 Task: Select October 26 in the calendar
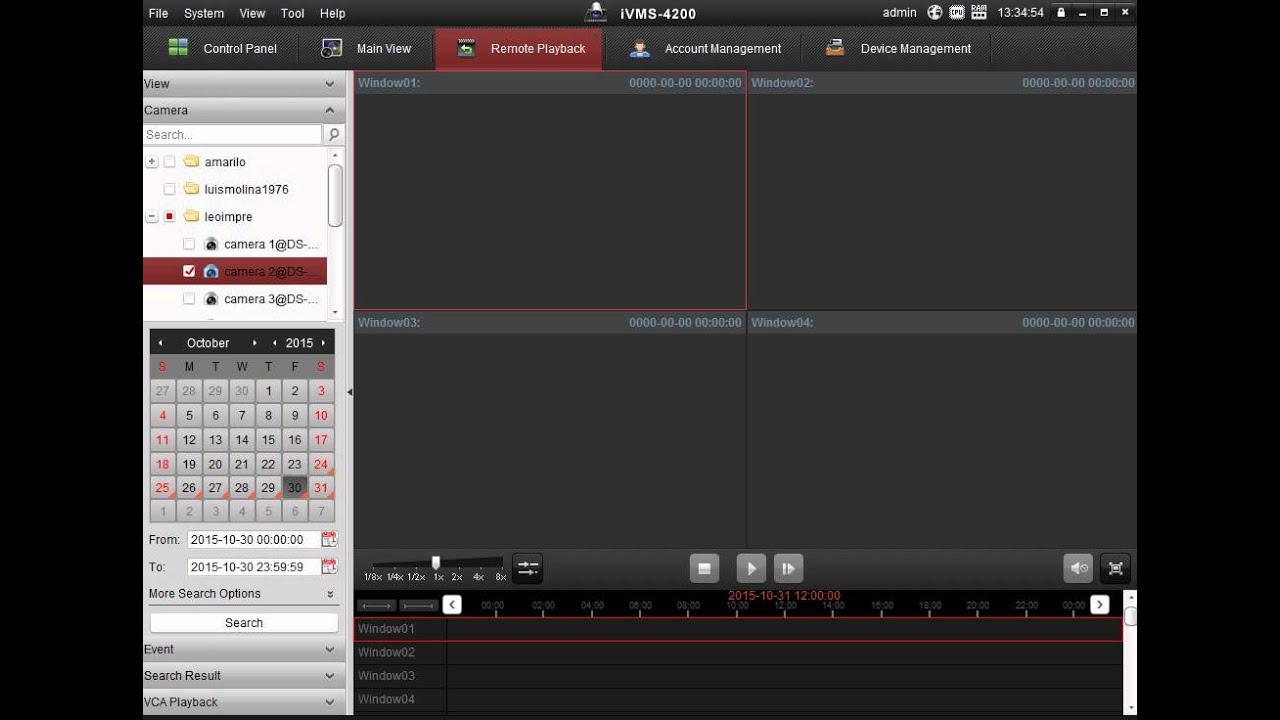pyautogui.click(x=189, y=488)
